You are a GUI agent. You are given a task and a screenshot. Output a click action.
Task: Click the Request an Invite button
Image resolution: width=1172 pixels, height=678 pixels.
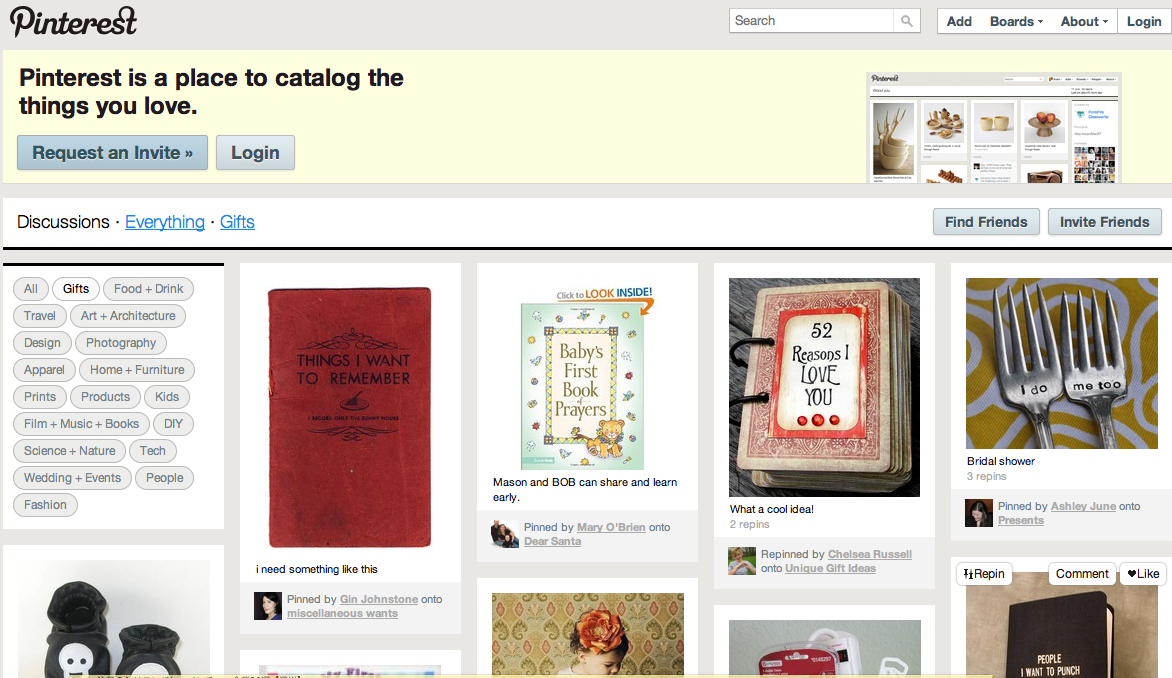tap(112, 152)
